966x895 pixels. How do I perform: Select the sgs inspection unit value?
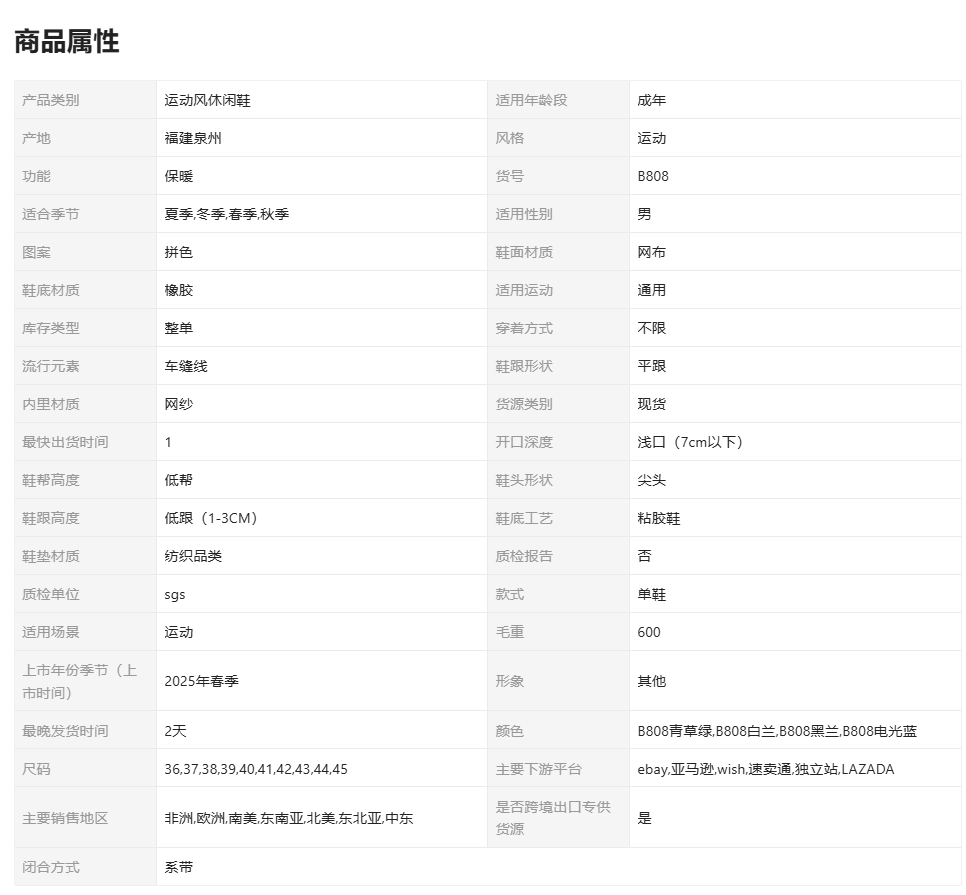[x=175, y=594]
